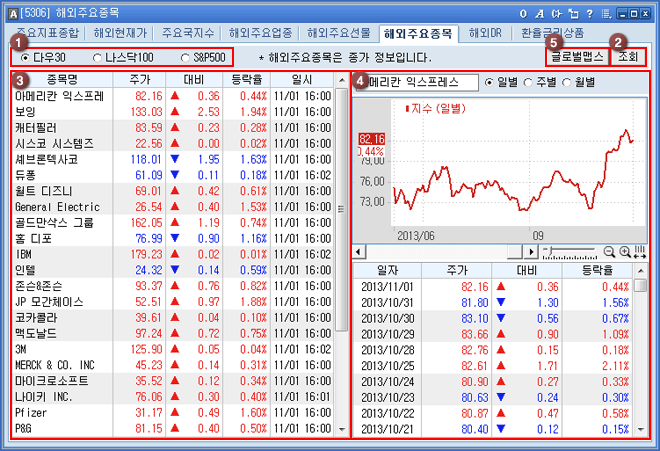Select the 다우30 radio button
This screenshot has height=451, width=660.
coord(25,58)
